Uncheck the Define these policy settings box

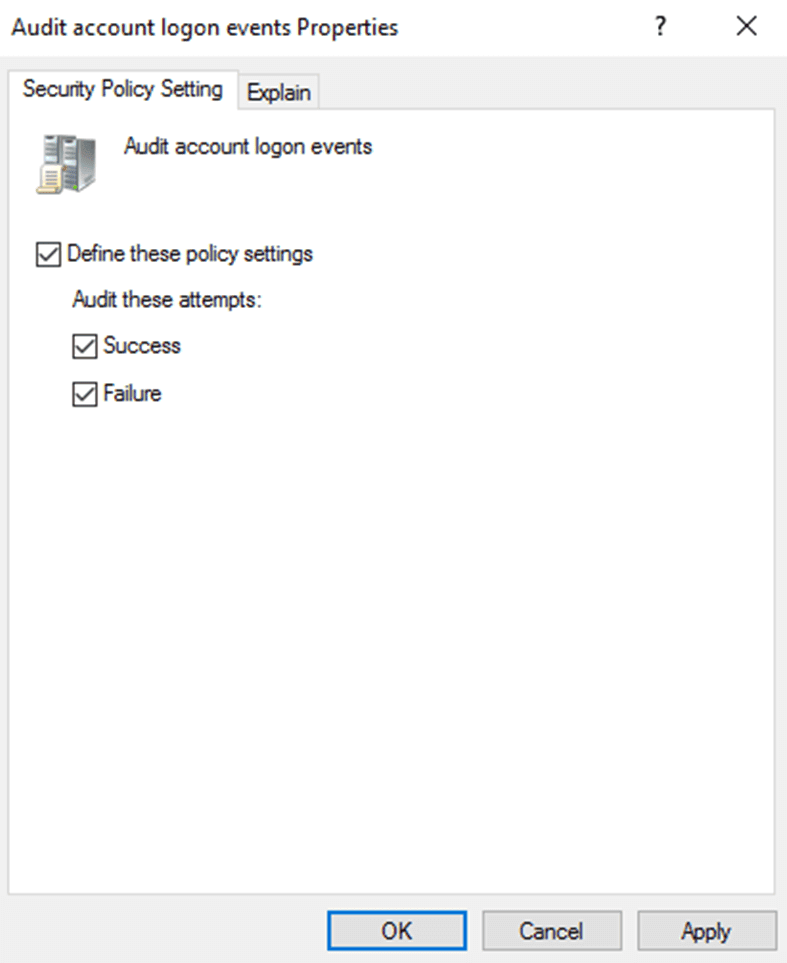[48, 254]
